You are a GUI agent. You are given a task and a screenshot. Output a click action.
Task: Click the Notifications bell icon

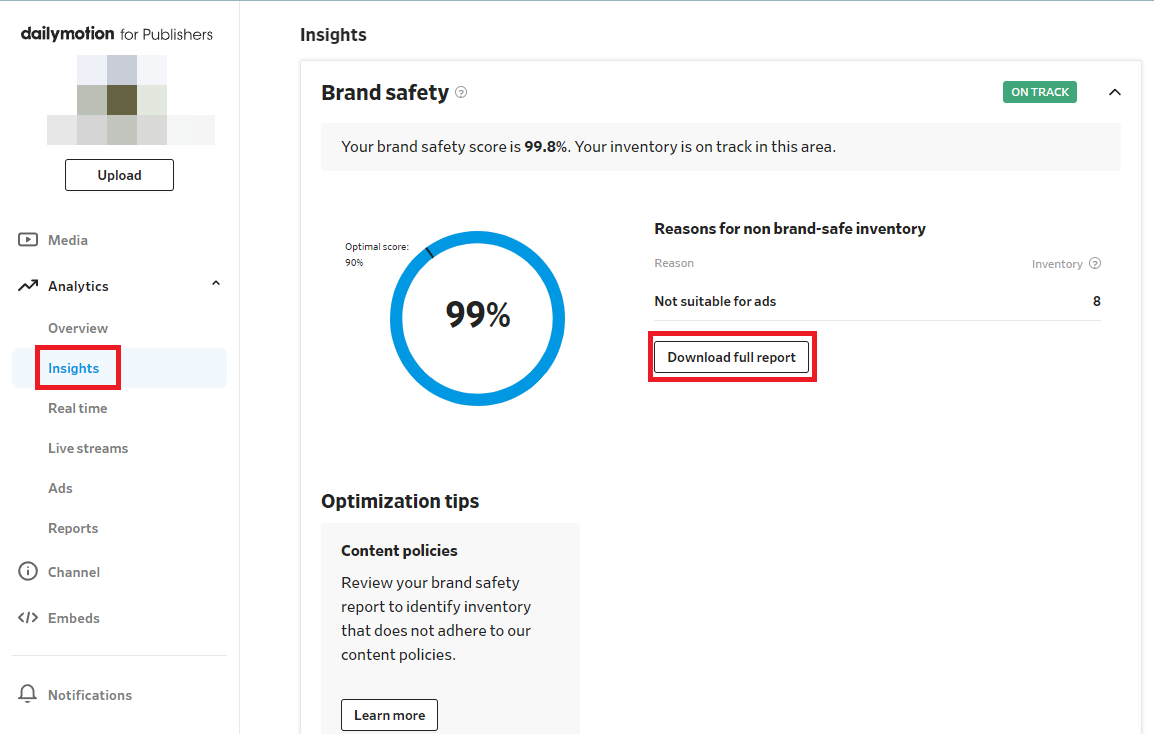coord(28,695)
